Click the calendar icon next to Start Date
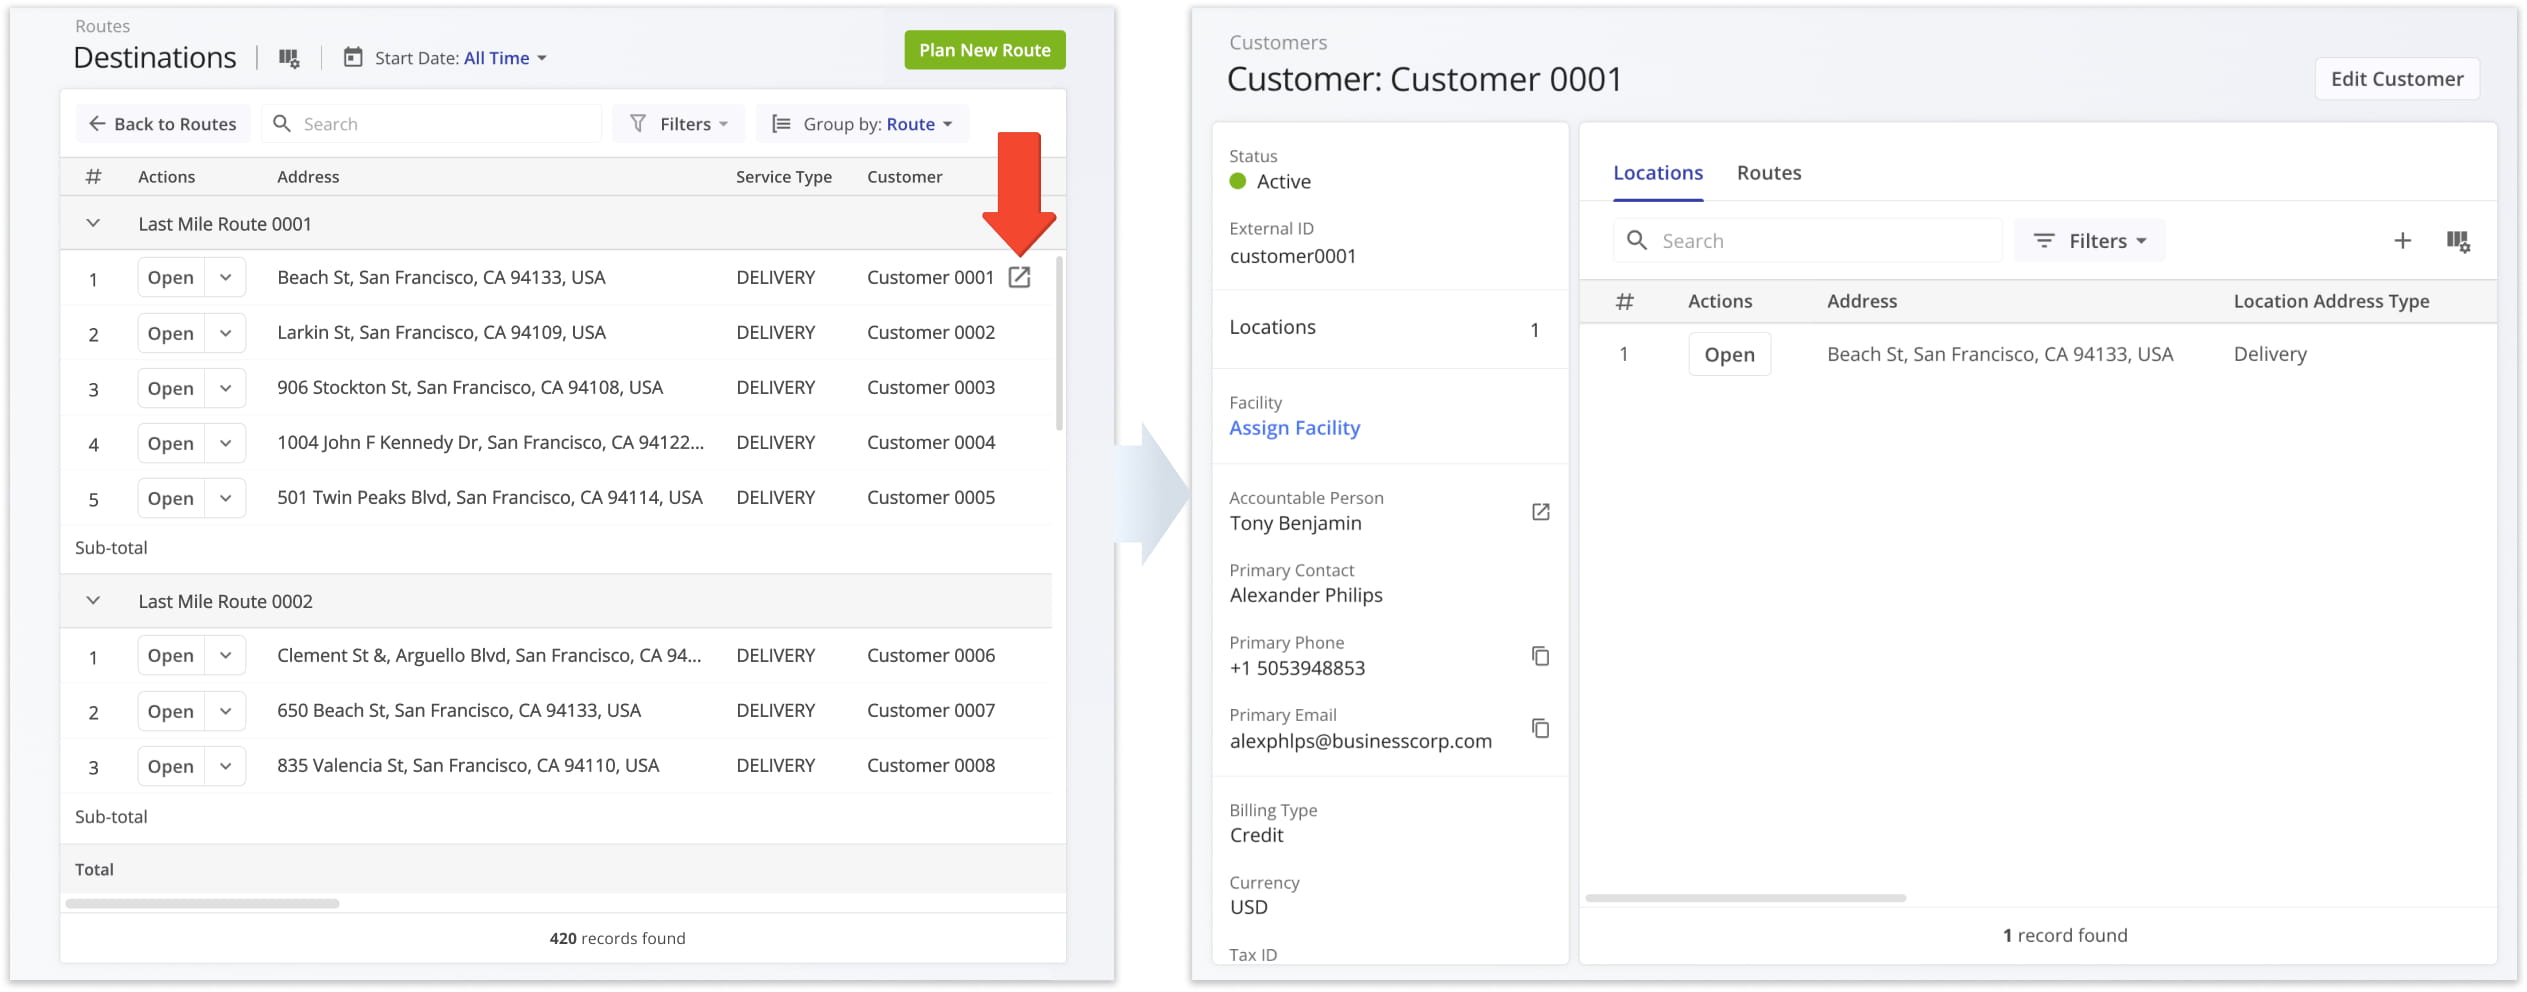Viewport: 2527px width, 992px height. 353,58
